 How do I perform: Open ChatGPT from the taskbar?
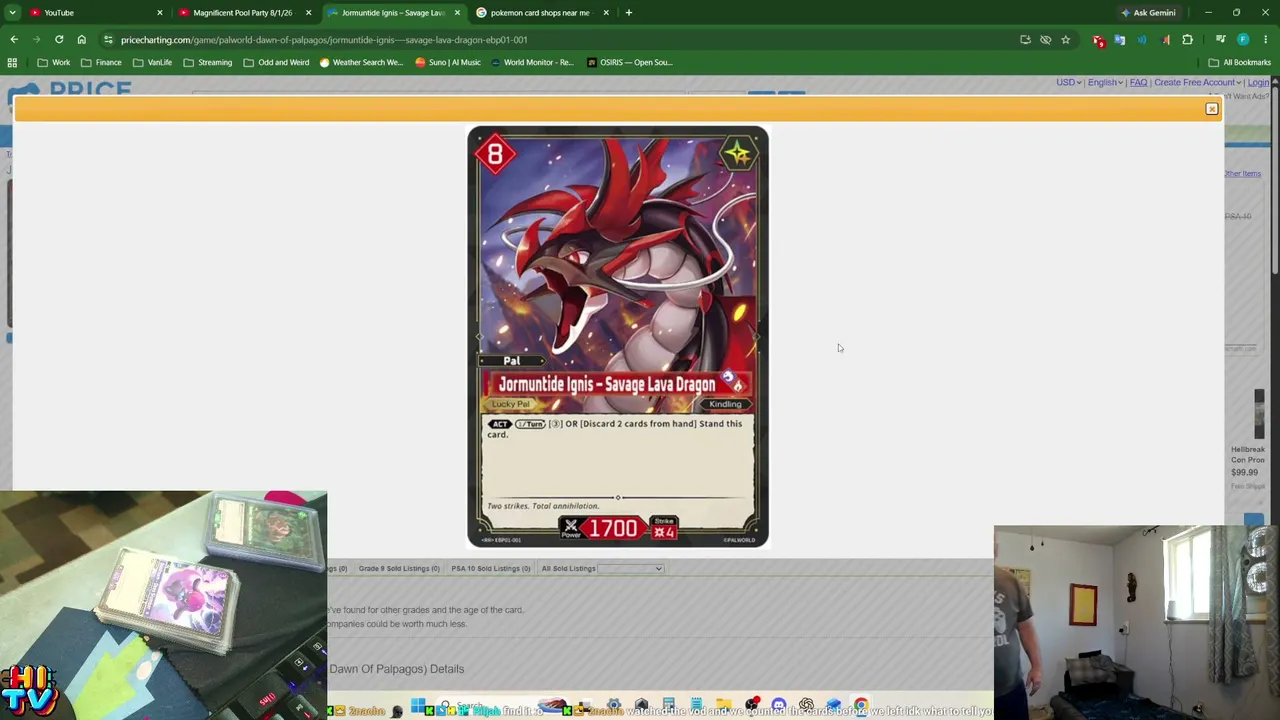pos(806,706)
